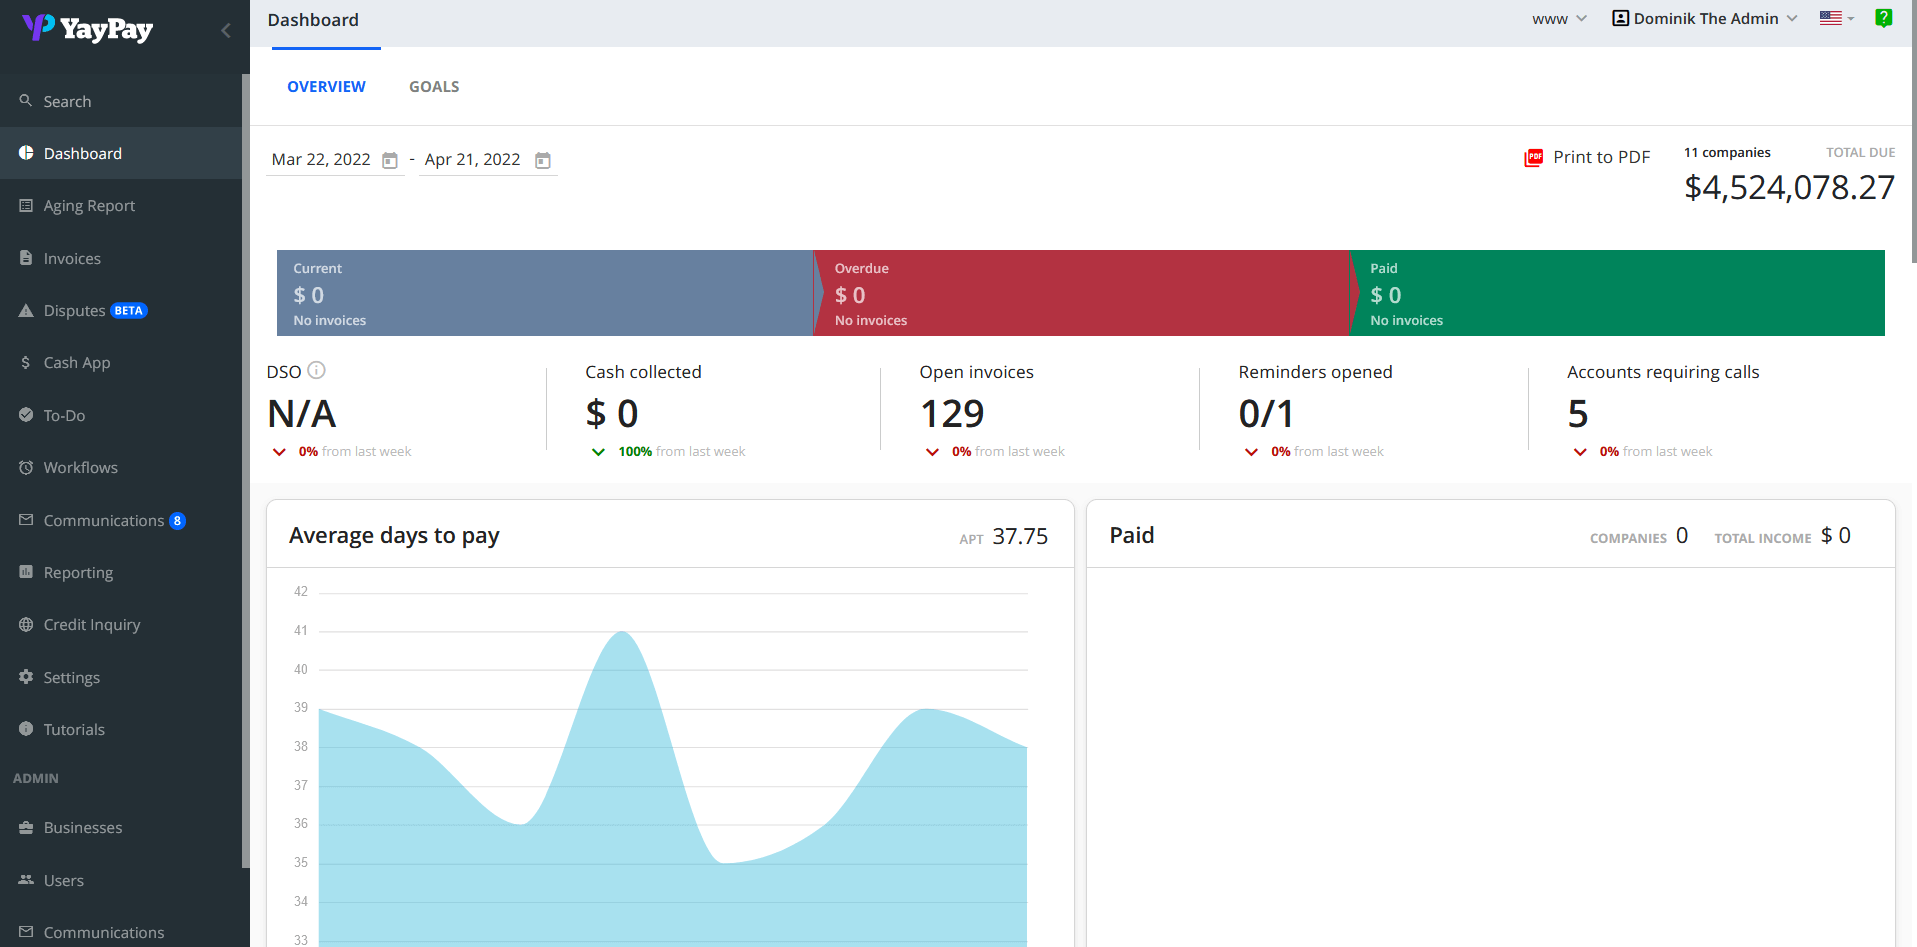Click the Reminders opened value 0/1

(1266, 414)
